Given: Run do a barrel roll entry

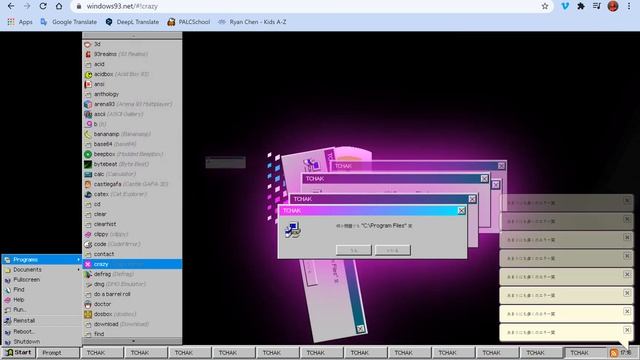Looking at the screenshot, I should click(132, 294).
